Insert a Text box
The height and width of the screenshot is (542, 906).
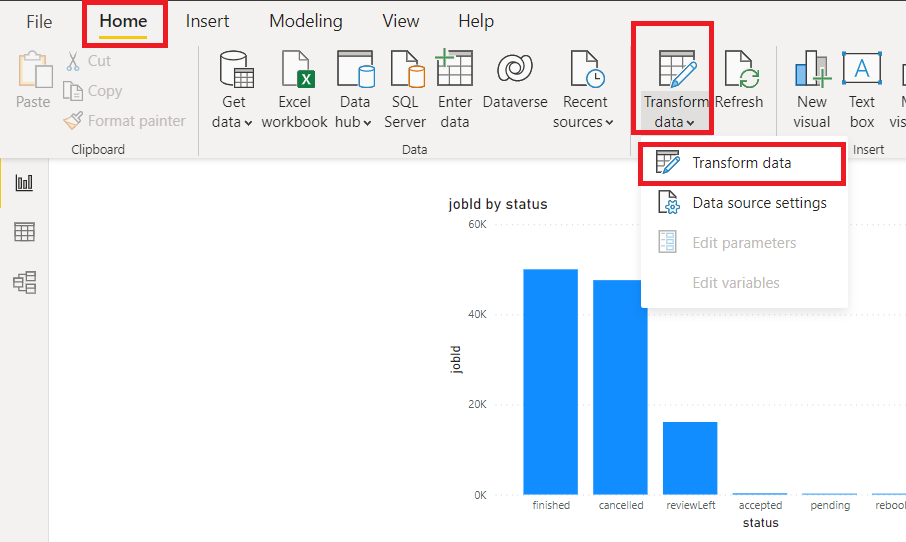point(862,90)
